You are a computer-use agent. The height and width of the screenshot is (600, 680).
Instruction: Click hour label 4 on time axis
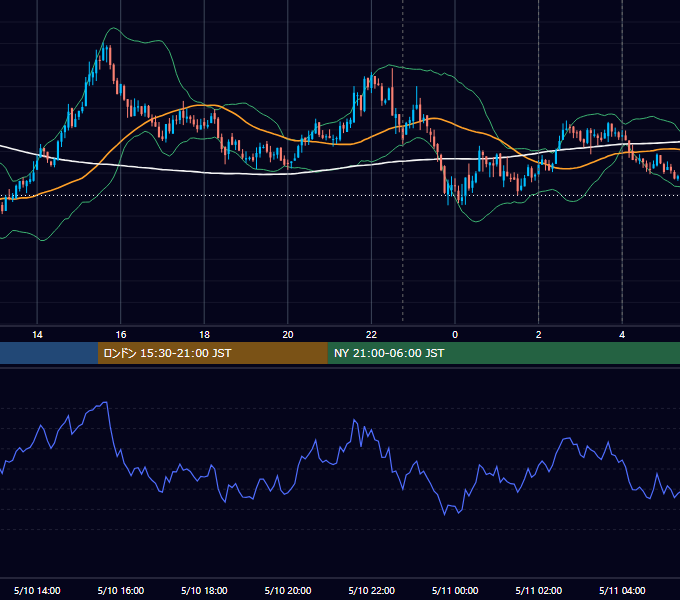pos(622,335)
